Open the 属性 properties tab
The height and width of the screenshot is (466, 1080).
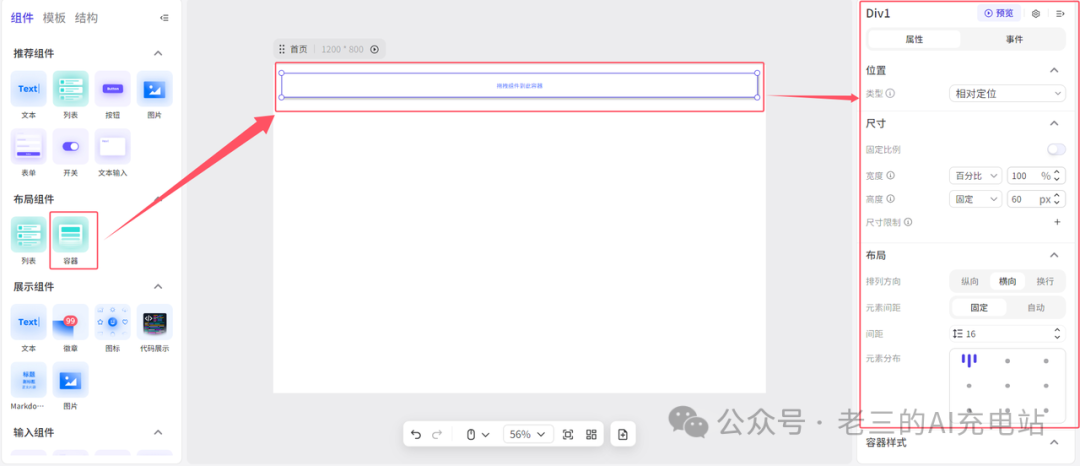(914, 39)
